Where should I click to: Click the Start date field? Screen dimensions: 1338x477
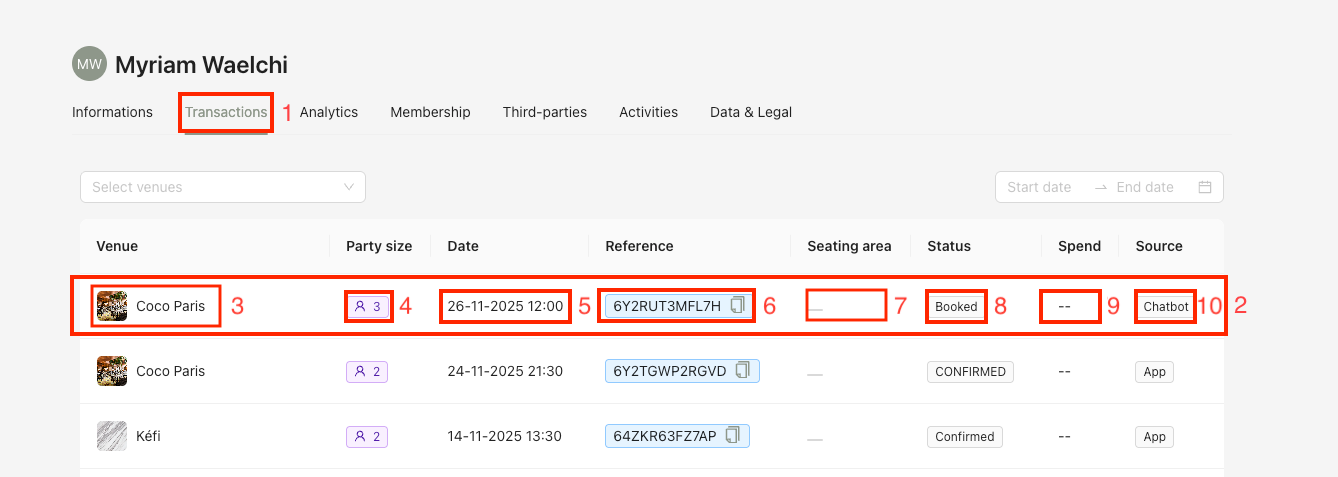click(1039, 187)
